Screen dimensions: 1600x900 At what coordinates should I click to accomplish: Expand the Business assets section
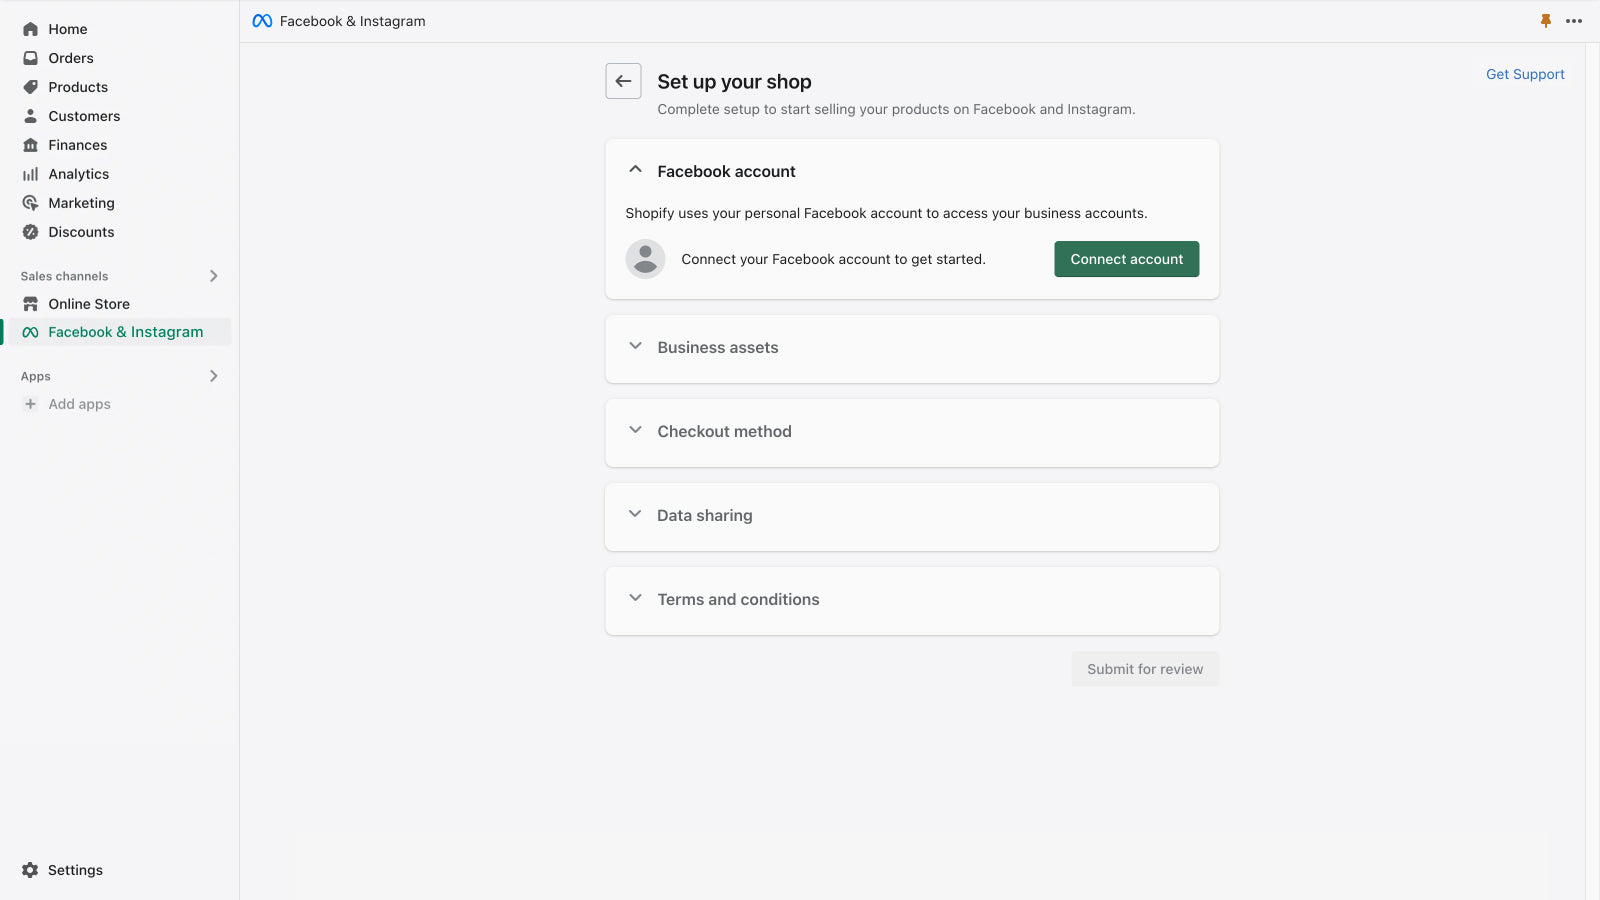click(636, 346)
